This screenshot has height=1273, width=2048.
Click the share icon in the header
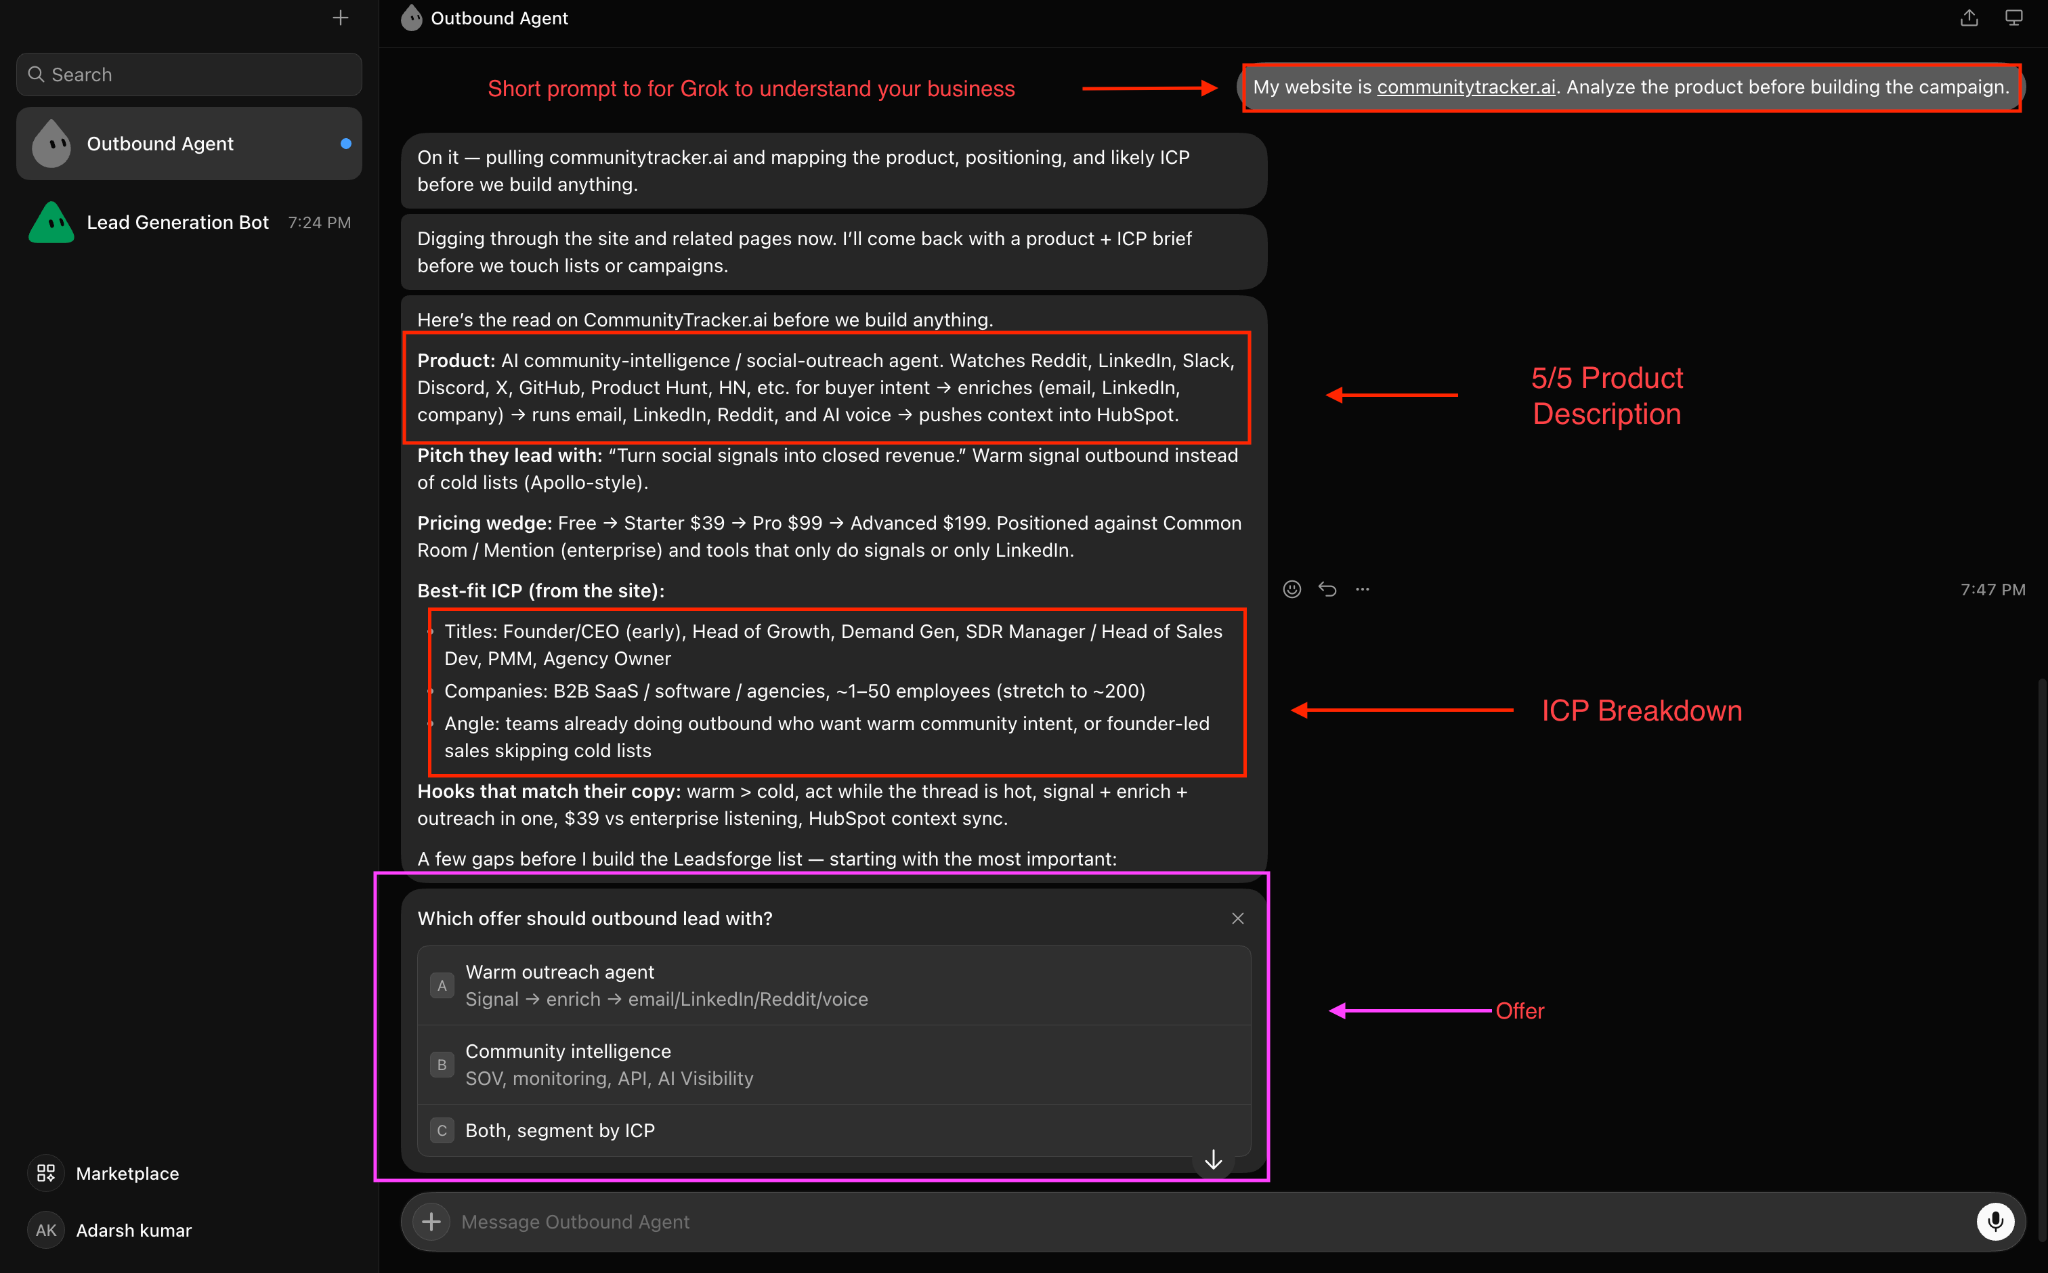pyautogui.click(x=1969, y=18)
